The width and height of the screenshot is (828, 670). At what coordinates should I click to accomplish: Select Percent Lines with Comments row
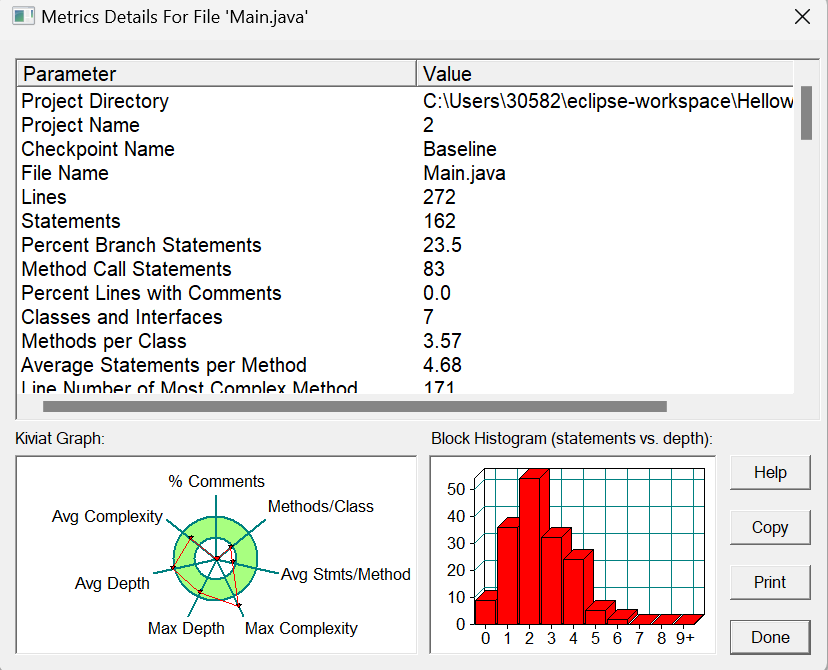pyautogui.click(x=406, y=293)
